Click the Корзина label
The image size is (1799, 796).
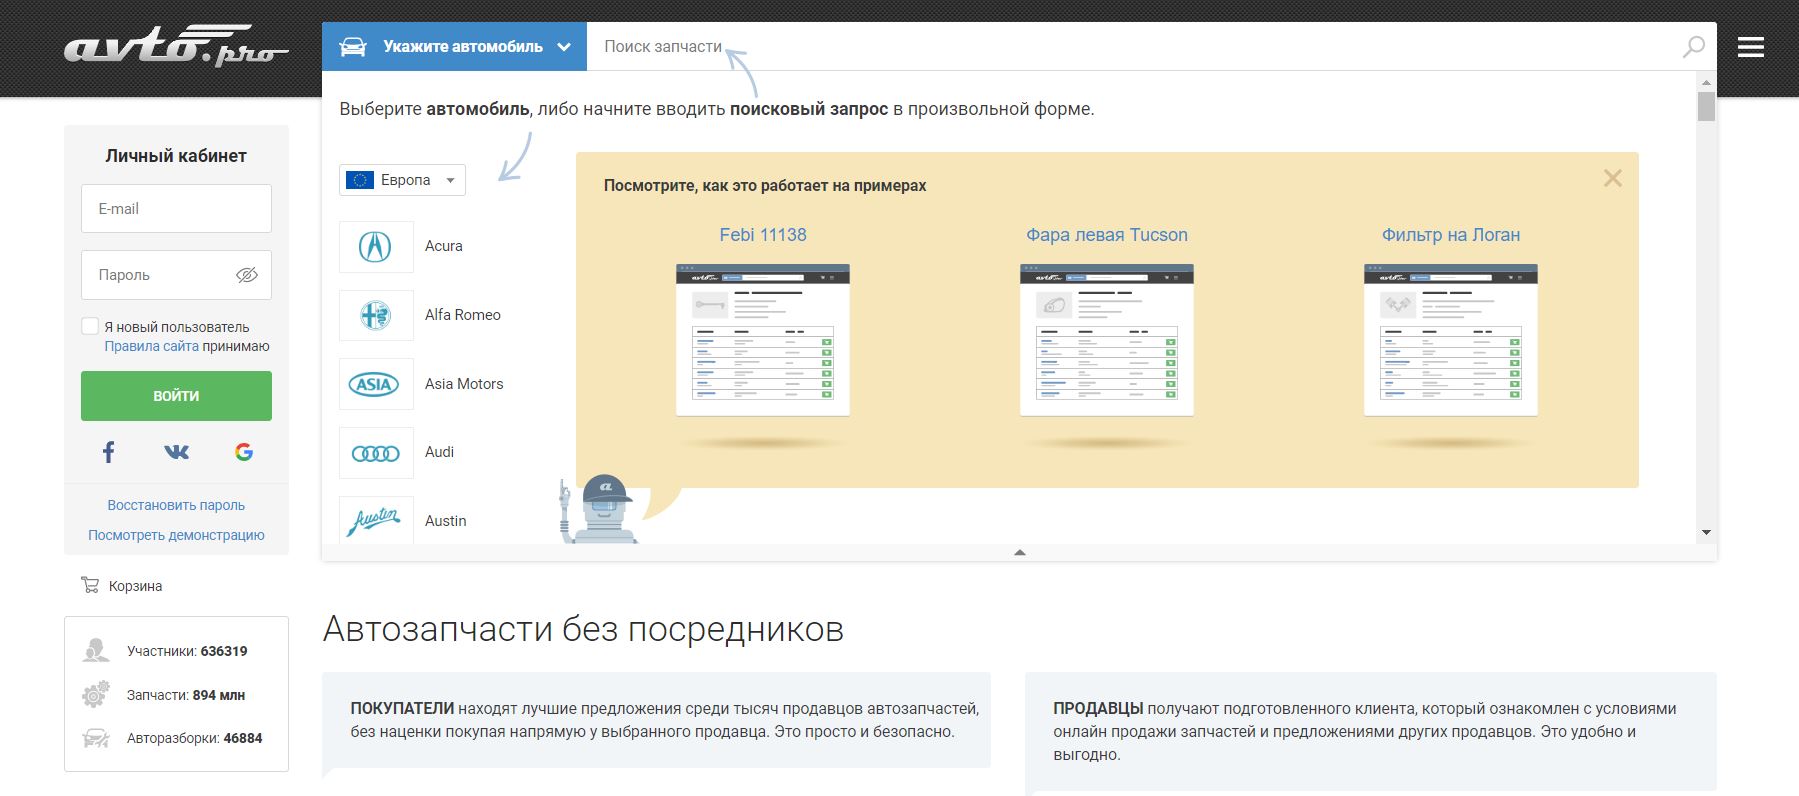135,586
